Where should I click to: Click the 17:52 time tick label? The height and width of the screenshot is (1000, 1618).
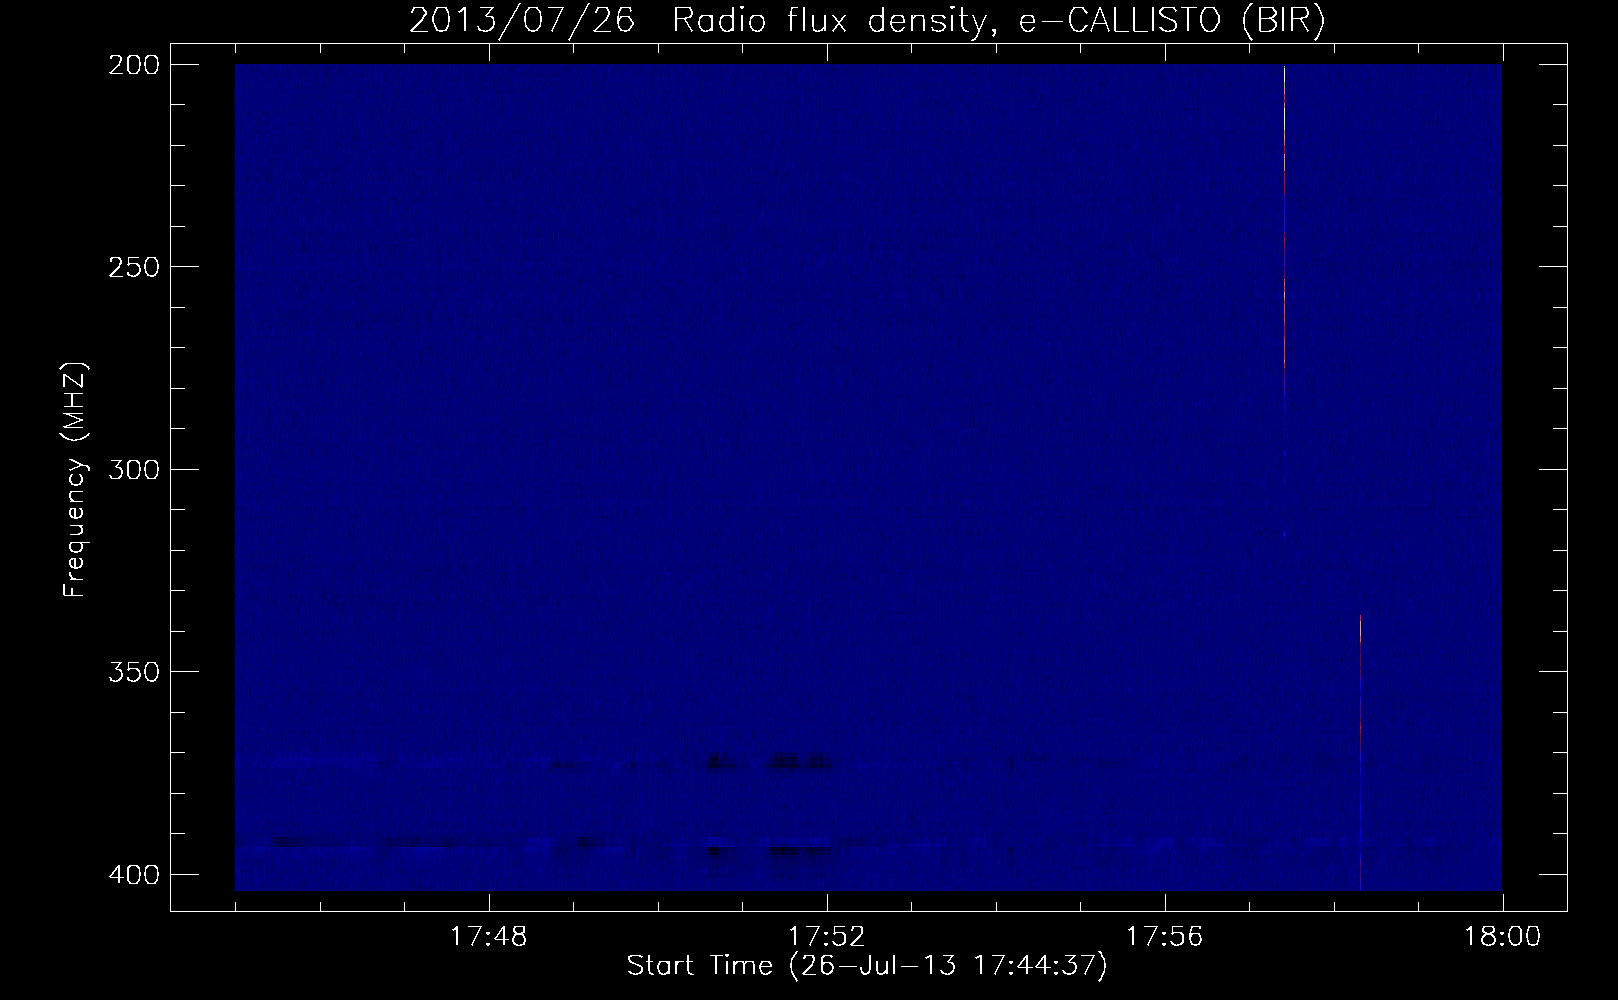(x=827, y=937)
